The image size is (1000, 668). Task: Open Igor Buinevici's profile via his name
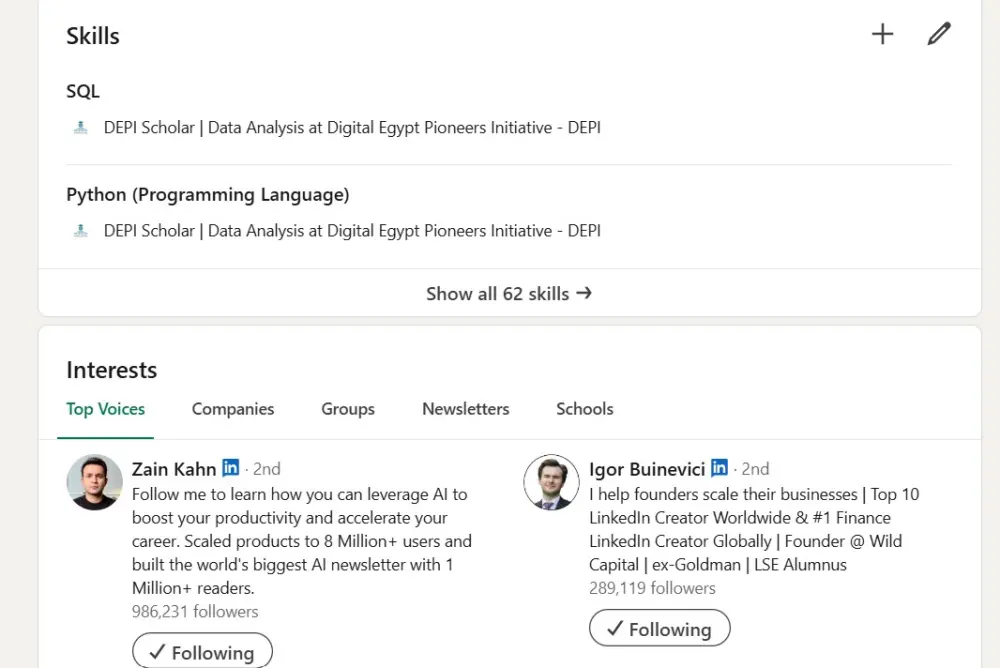point(646,468)
